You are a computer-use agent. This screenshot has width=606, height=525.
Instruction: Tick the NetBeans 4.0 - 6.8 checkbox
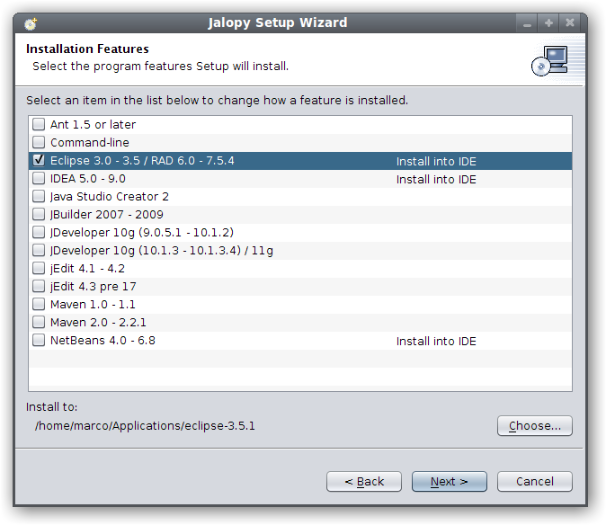(x=38, y=340)
